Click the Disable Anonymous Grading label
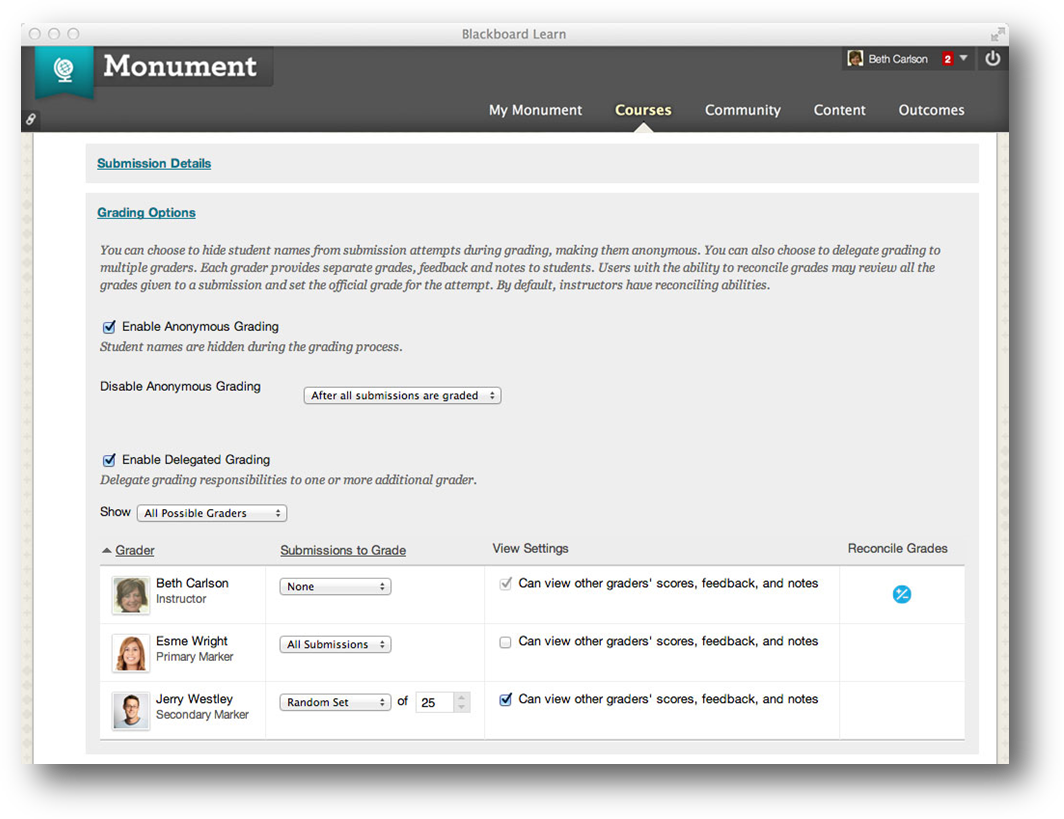 [x=180, y=386]
